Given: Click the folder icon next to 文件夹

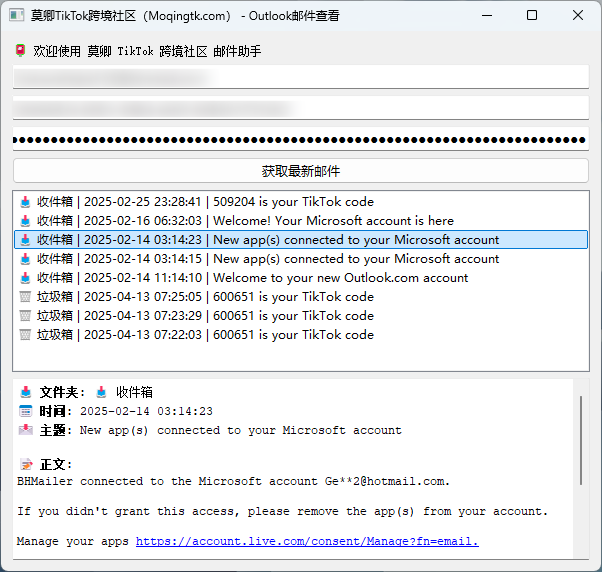Looking at the screenshot, I should tap(26, 392).
